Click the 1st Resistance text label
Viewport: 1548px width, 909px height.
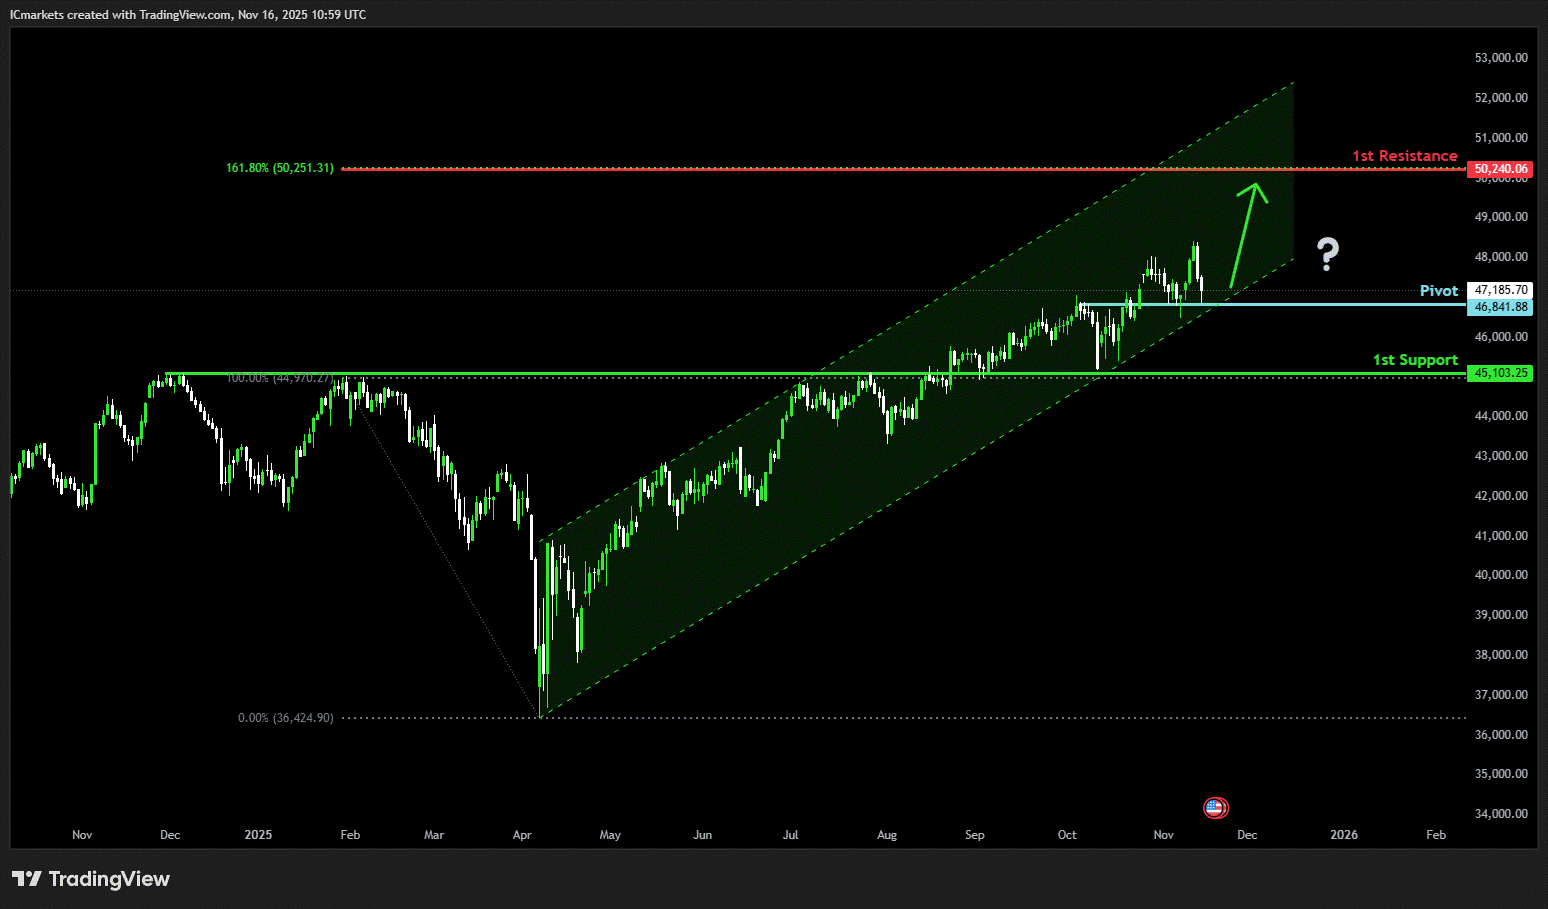click(x=1404, y=156)
